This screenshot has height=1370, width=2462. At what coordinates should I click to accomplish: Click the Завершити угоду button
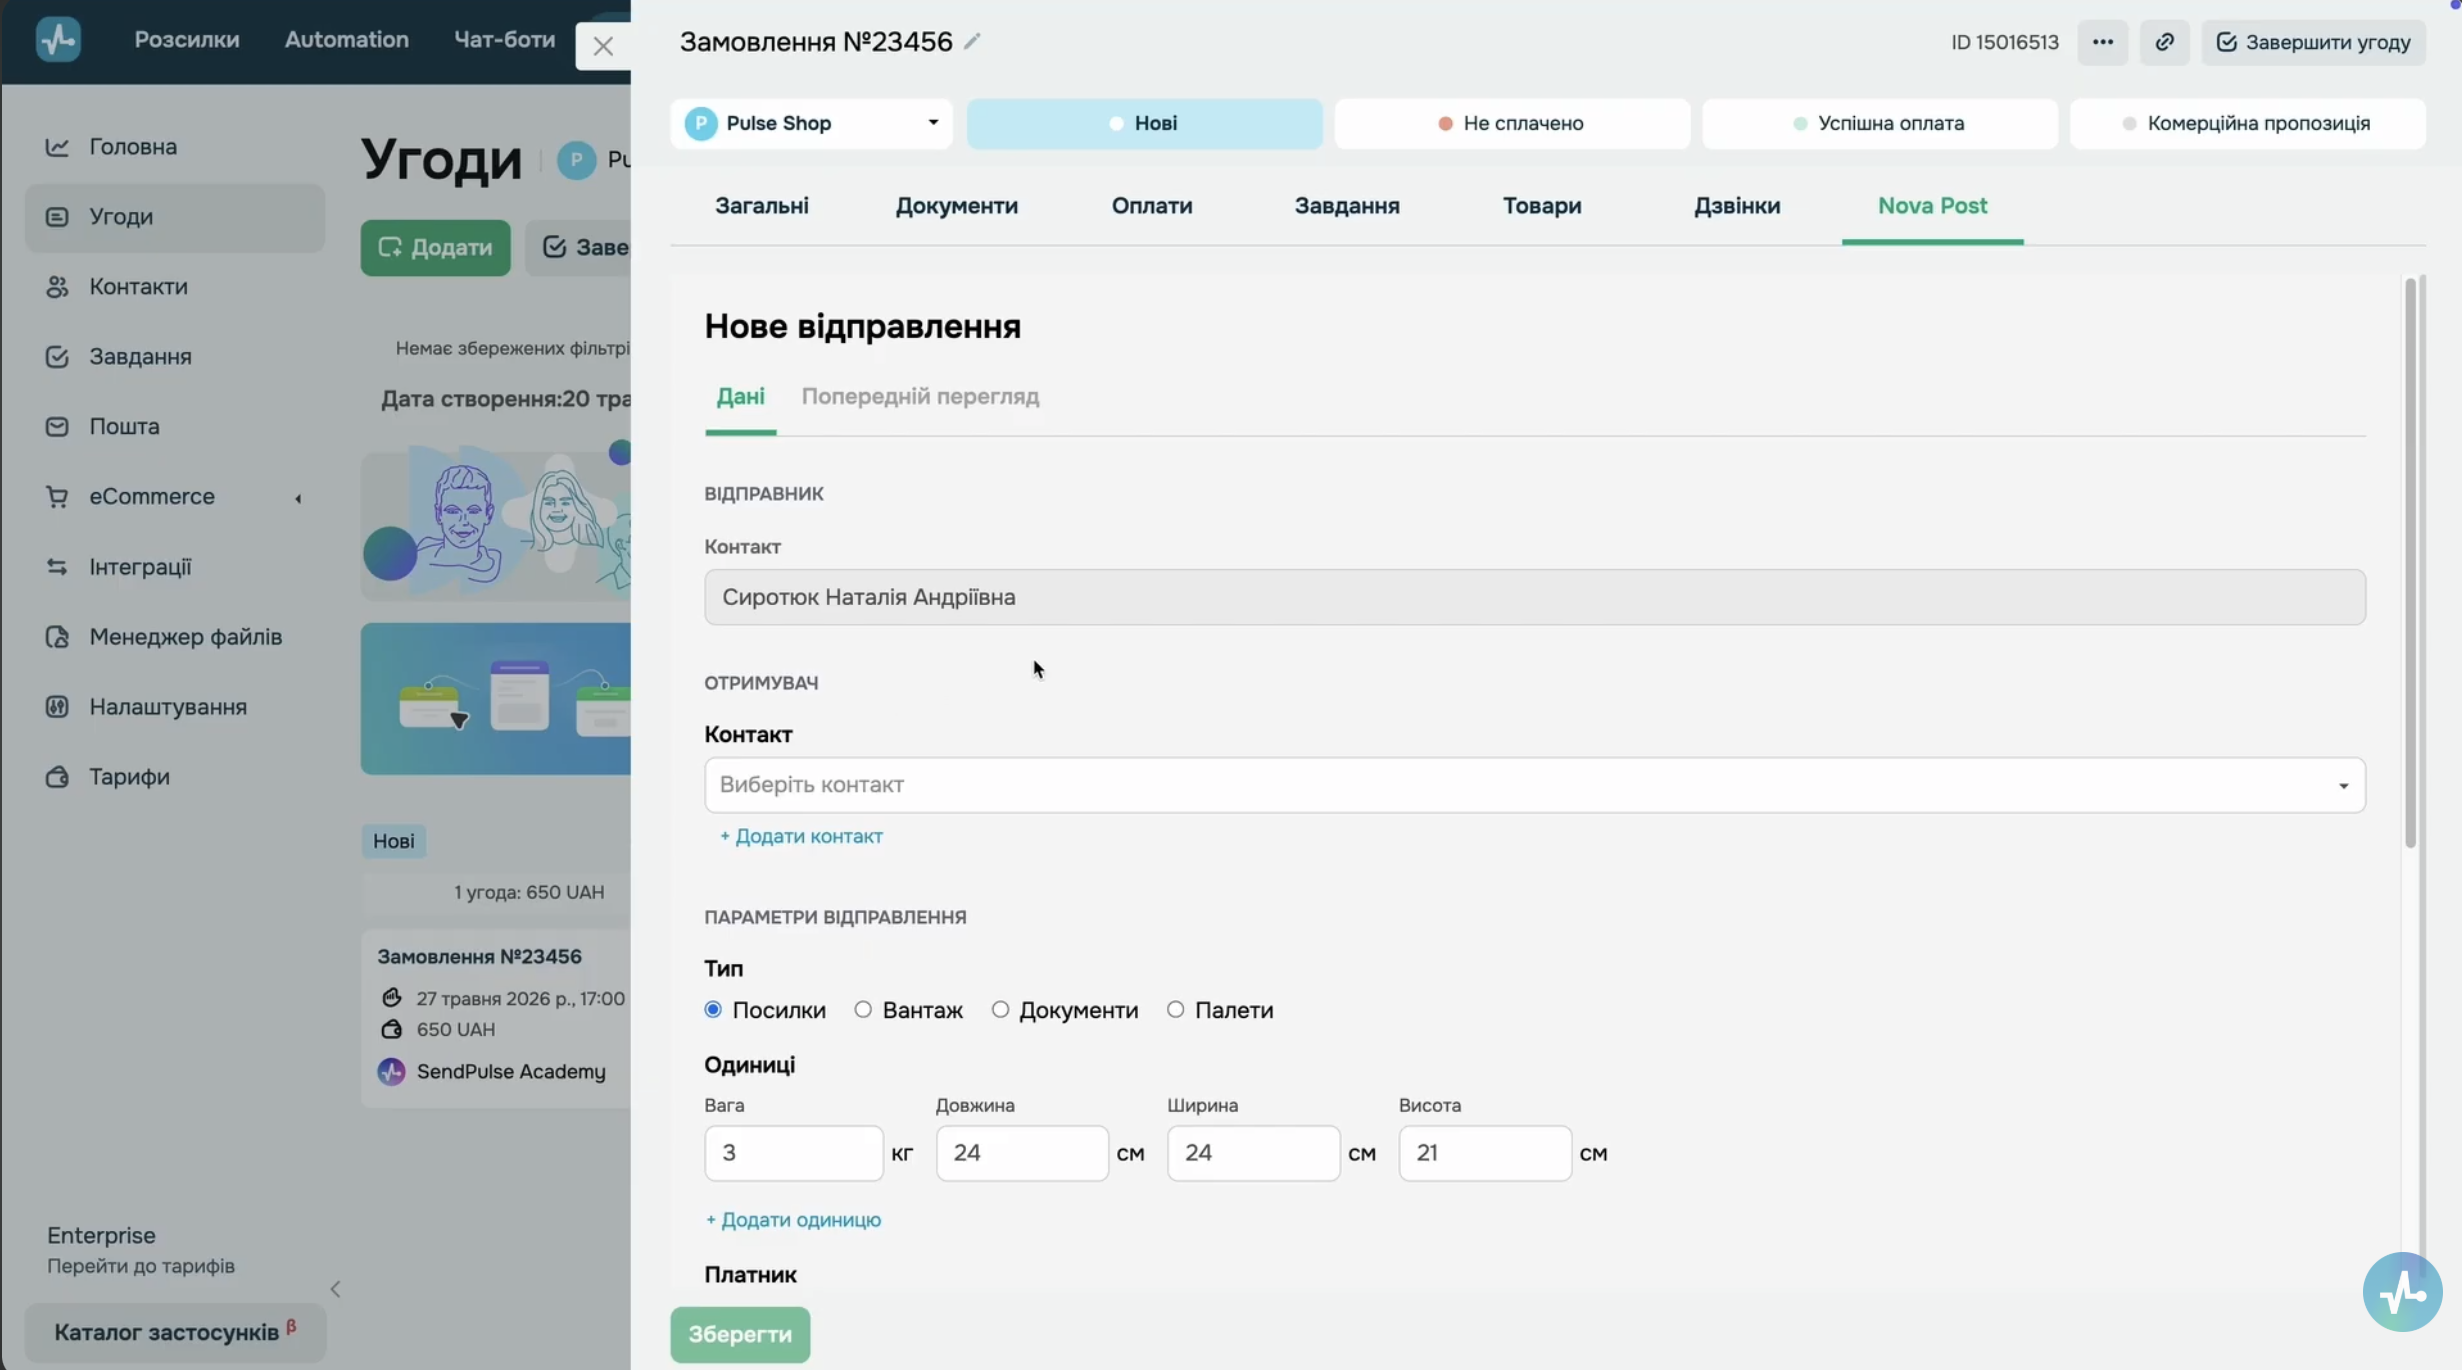pyautogui.click(x=2313, y=42)
